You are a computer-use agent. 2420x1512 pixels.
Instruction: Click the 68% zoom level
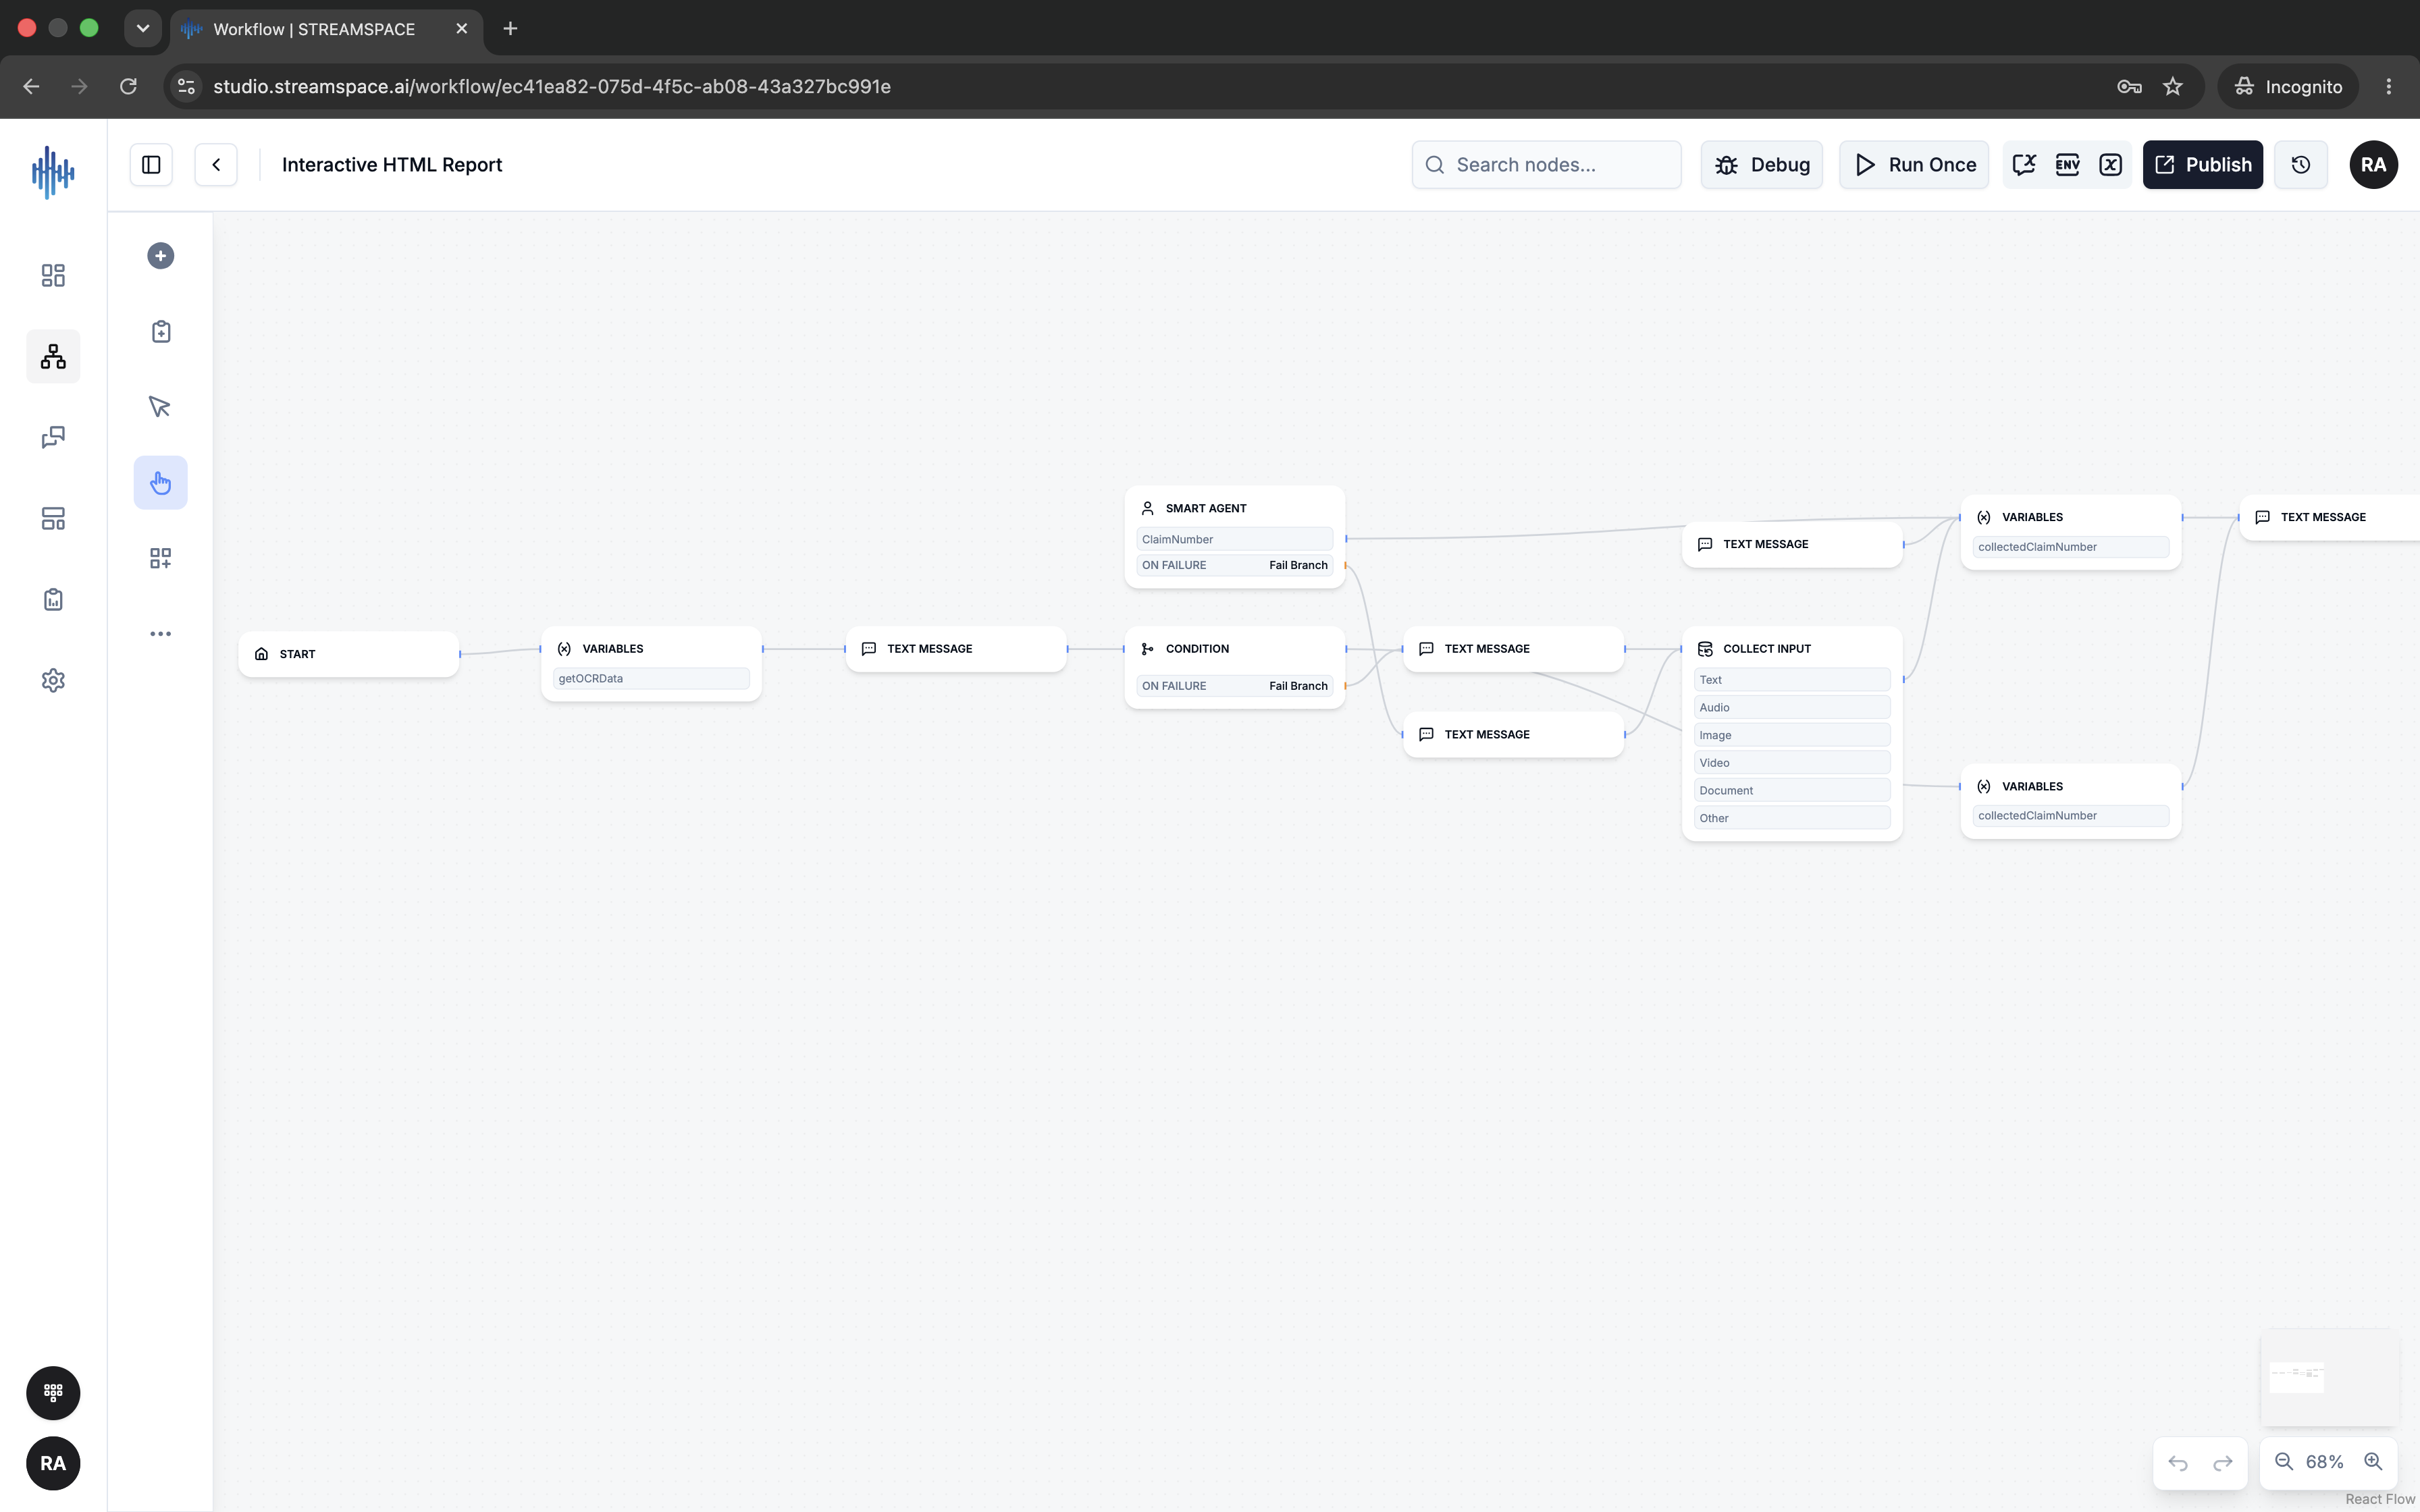click(x=2324, y=1462)
